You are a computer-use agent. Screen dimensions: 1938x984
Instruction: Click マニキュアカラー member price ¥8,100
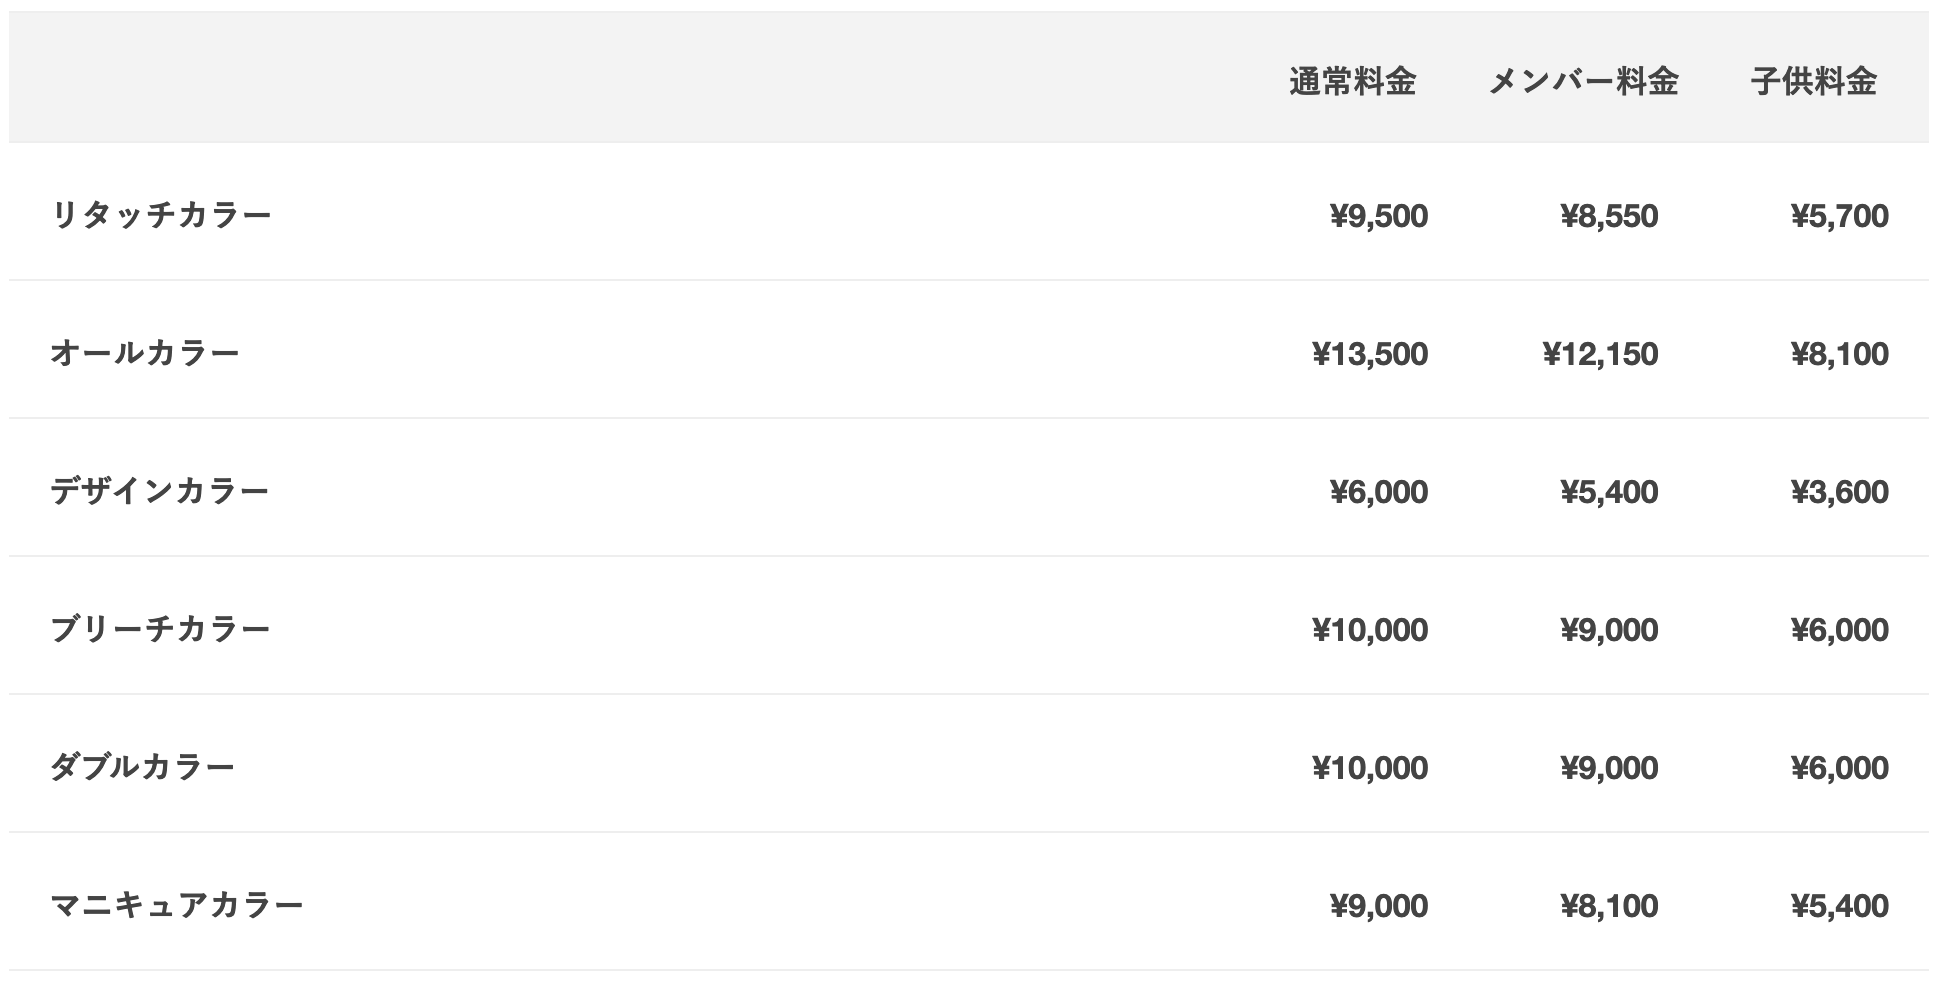click(x=1609, y=906)
